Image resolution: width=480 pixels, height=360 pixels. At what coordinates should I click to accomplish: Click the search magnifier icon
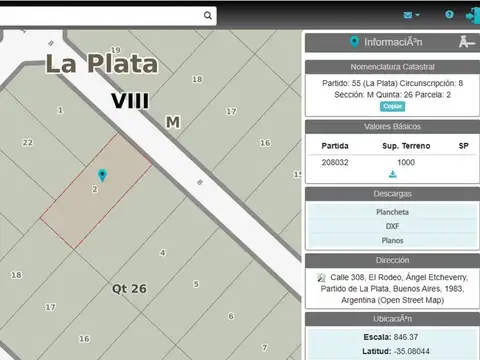tap(208, 15)
